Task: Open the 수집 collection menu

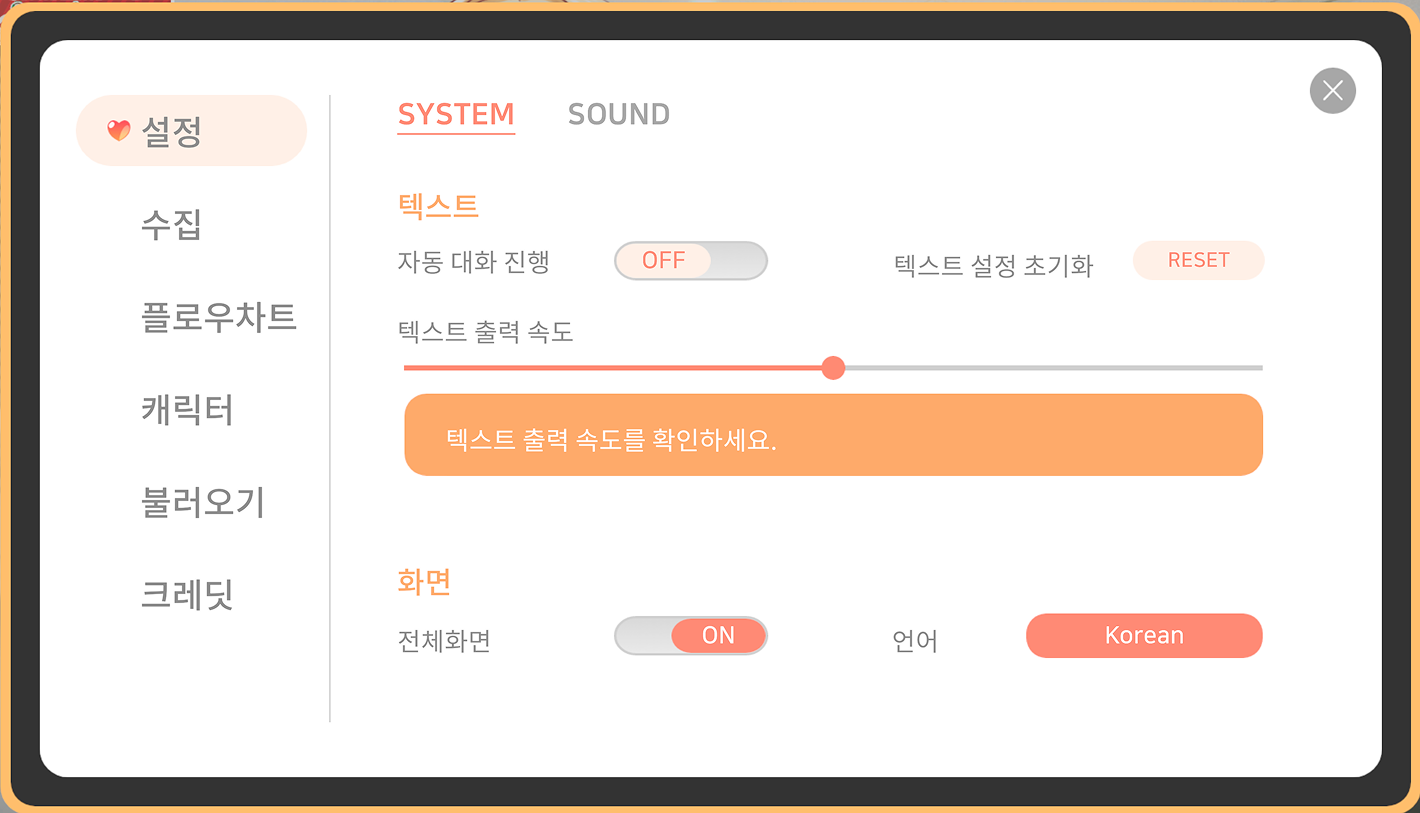Action: [172, 224]
